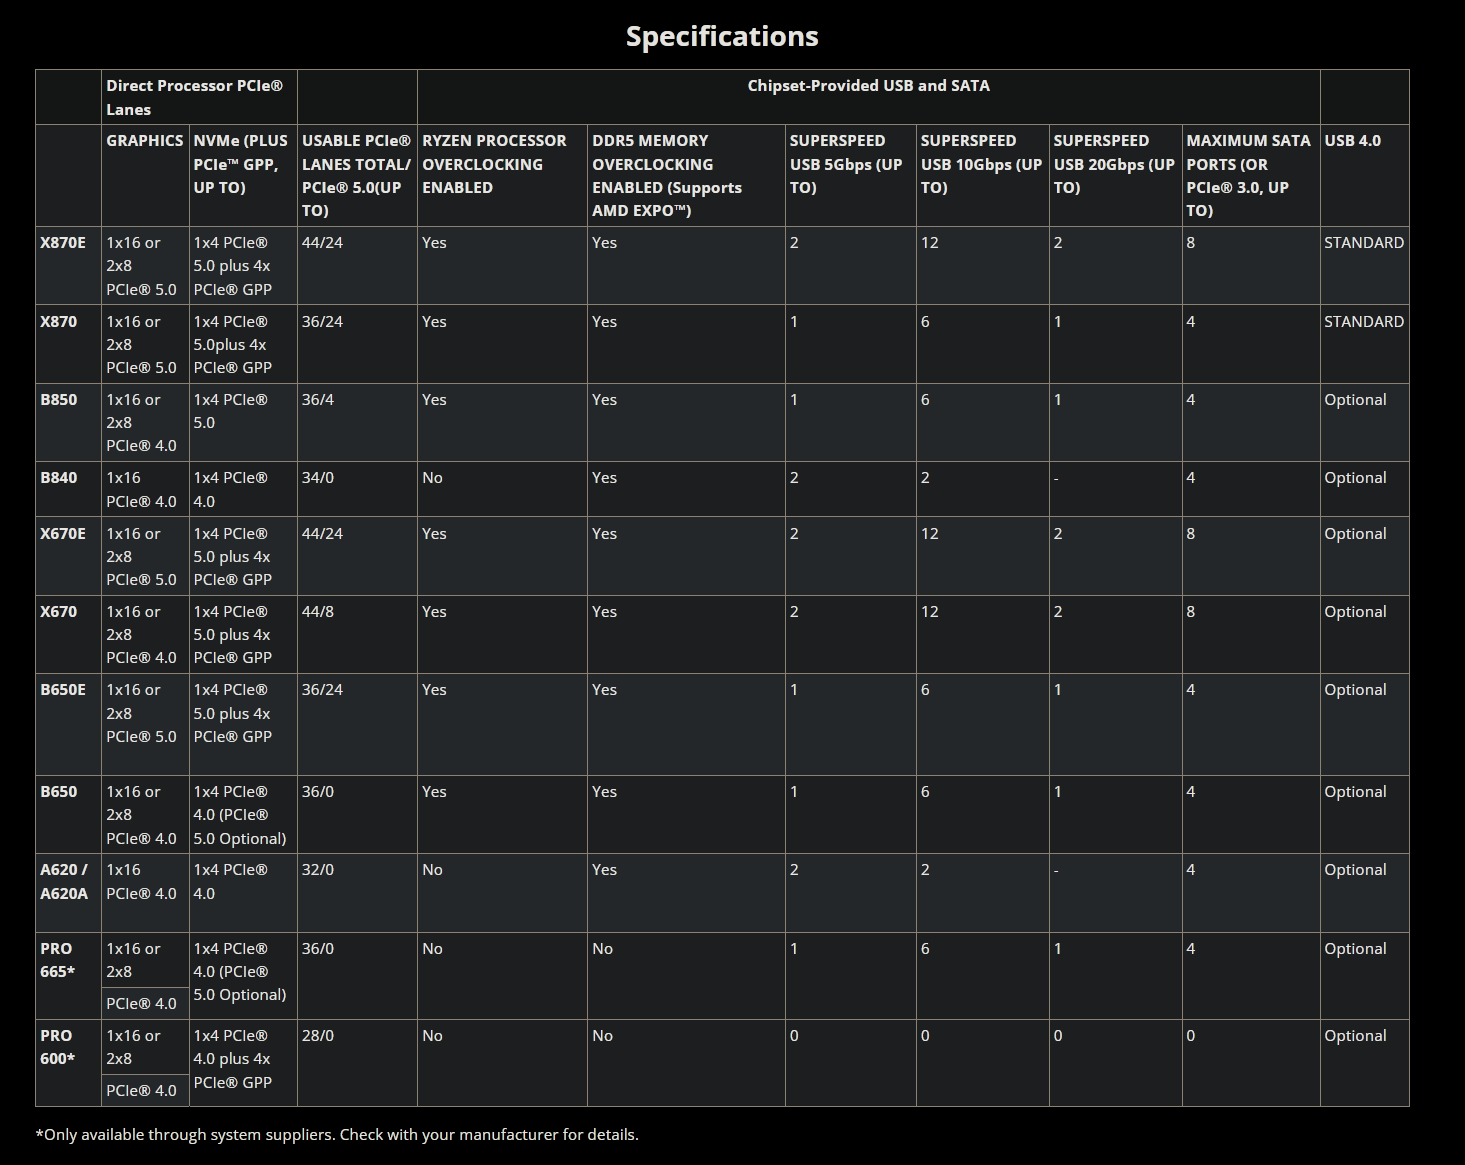
Task: Click PCIe 4.0 under PRO 665* graphics
Action: 141,1004
